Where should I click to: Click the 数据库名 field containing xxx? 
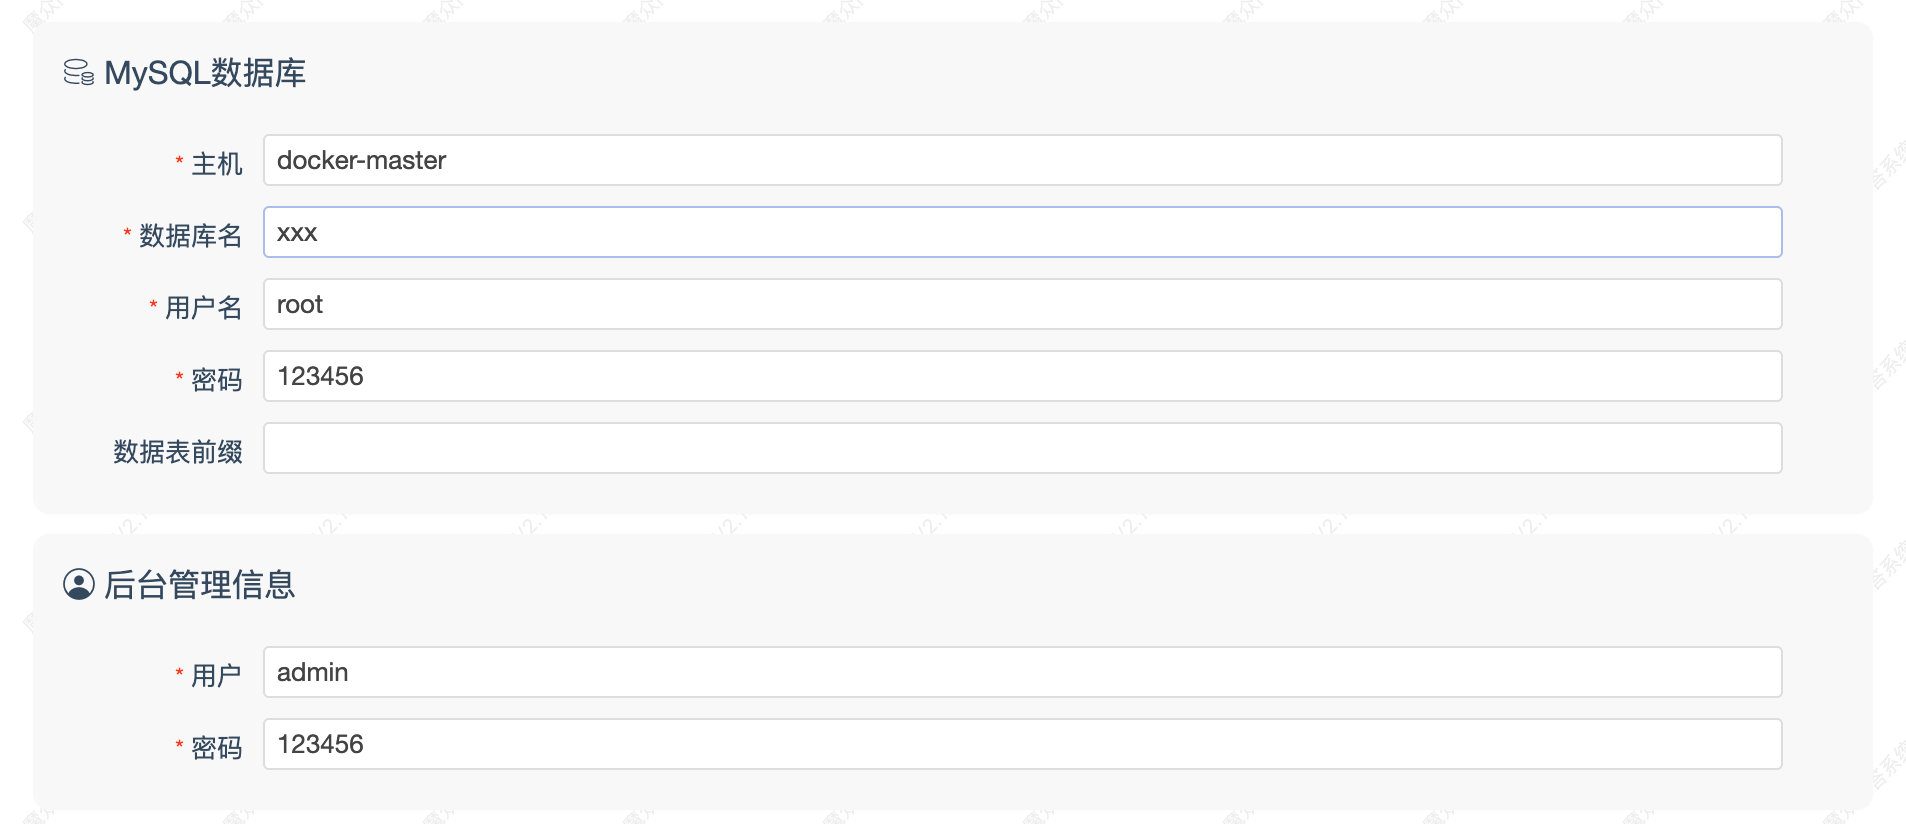click(1022, 232)
